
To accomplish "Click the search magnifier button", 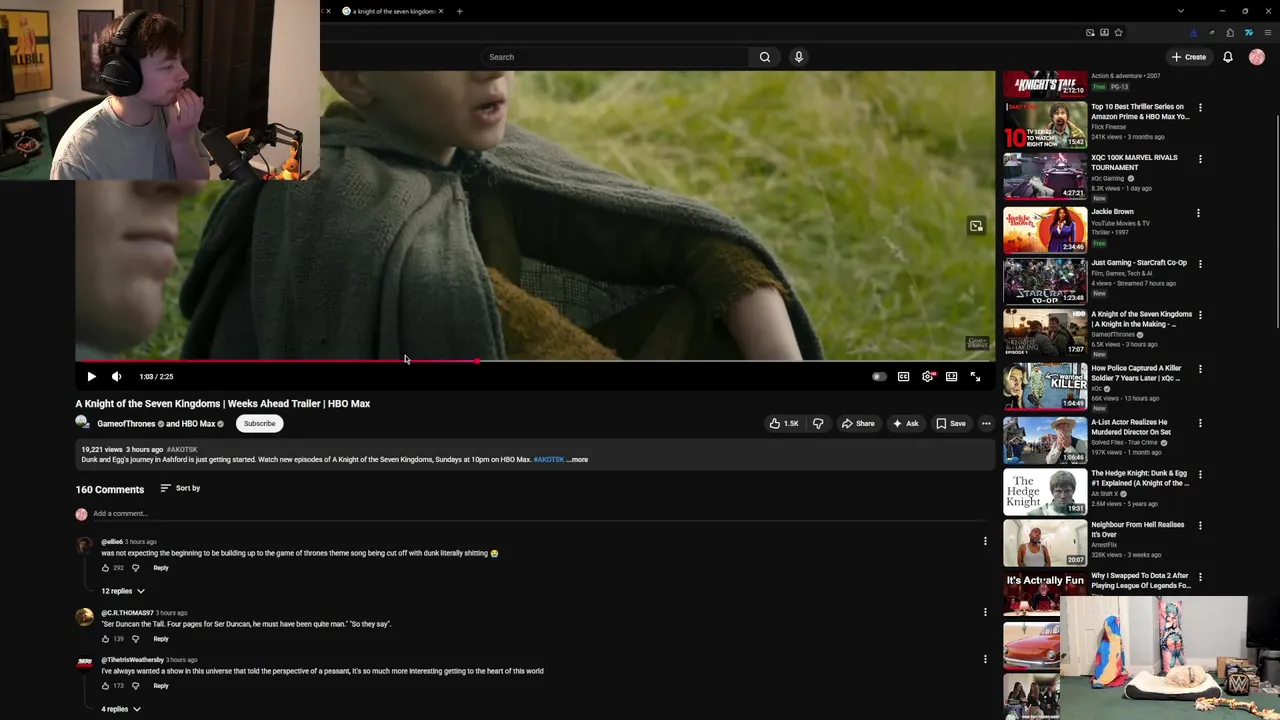I will point(765,57).
